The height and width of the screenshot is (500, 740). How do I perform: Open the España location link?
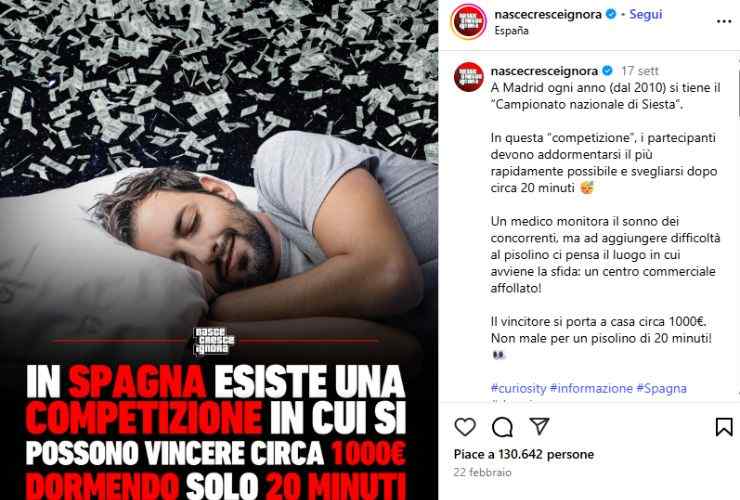tap(511, 31)
